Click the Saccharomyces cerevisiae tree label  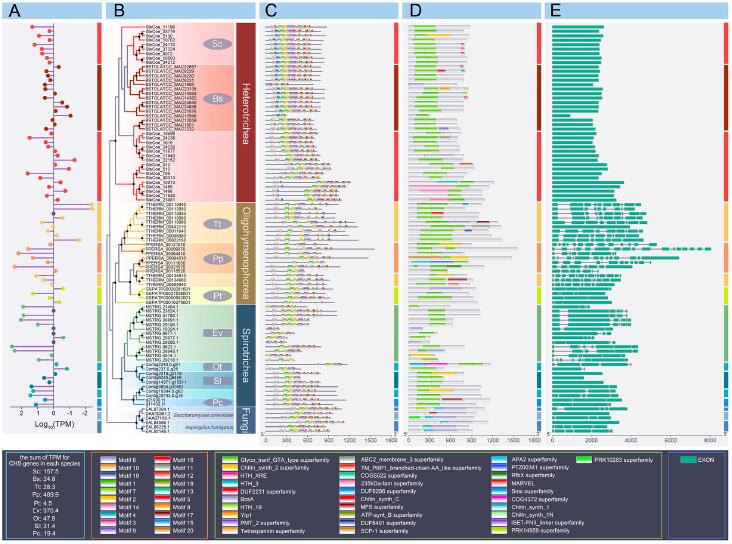pos(205,415)
